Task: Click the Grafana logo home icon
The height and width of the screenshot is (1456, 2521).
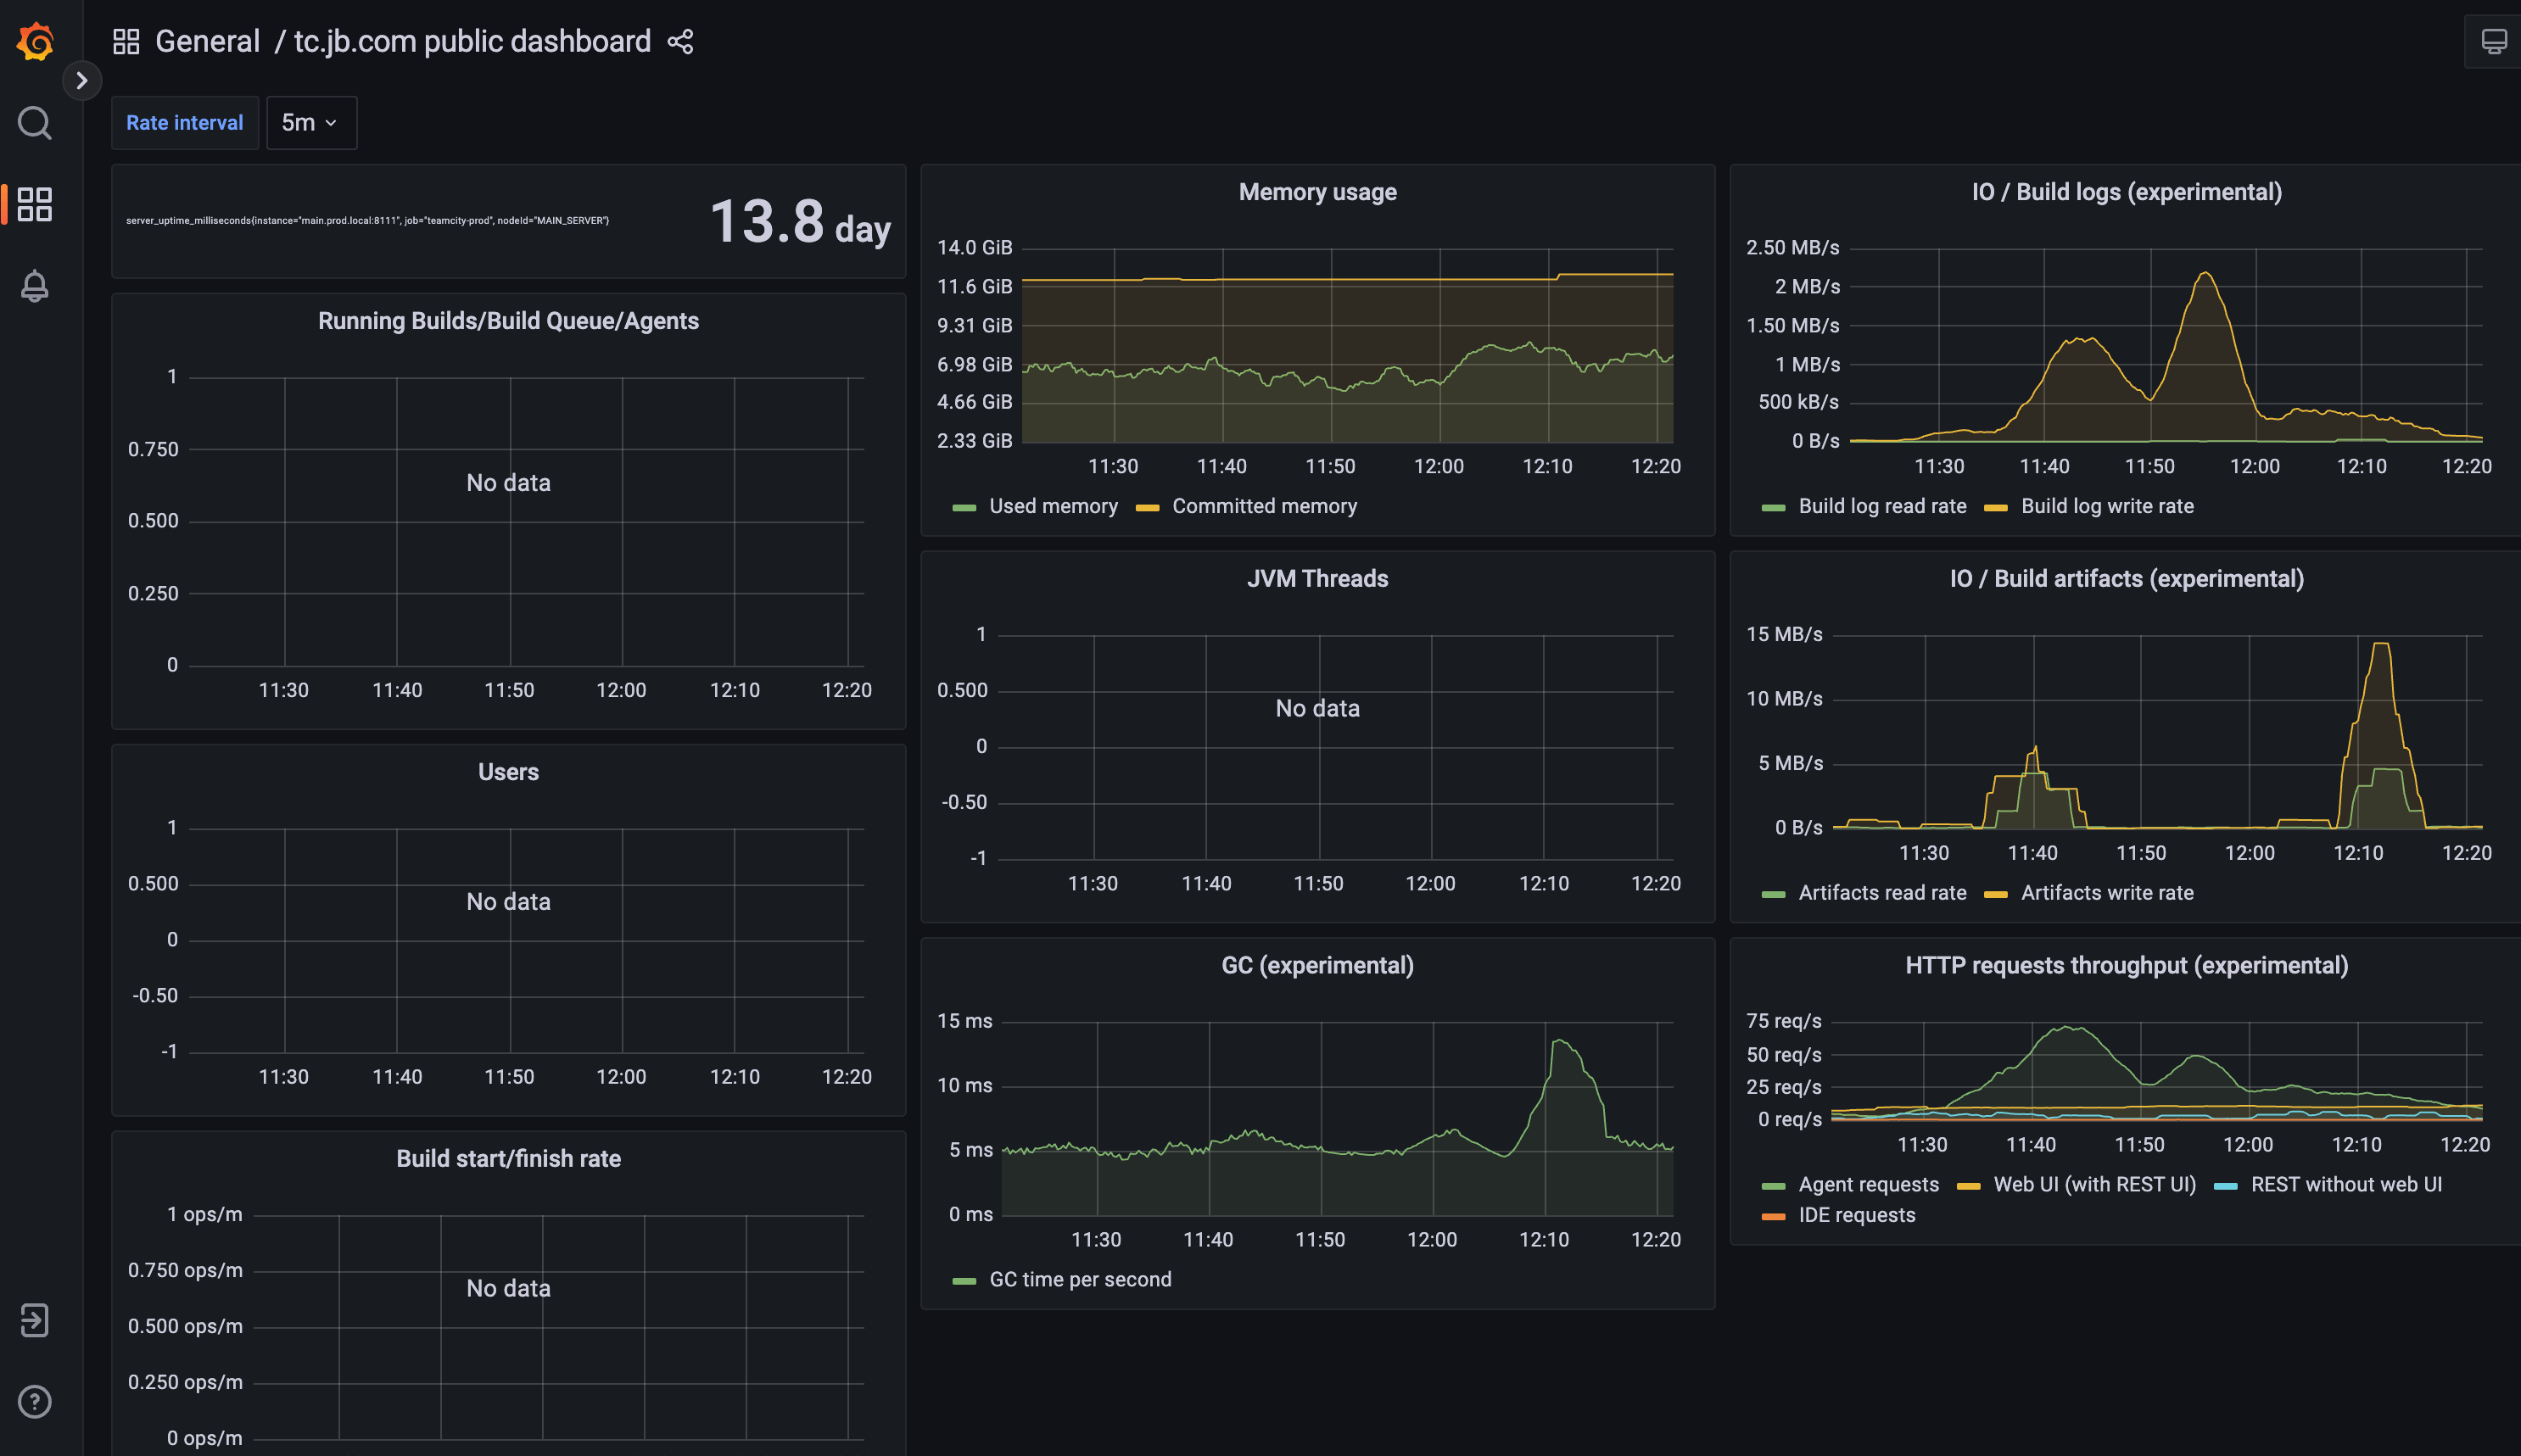Action: coord(35,42)
